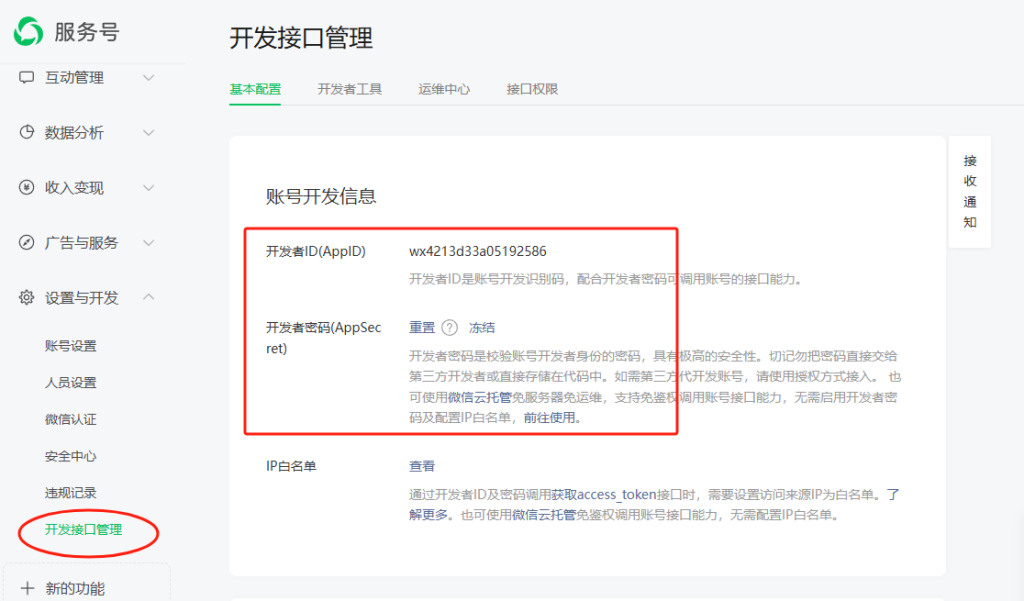Click the 获取access_token link
Screen dimensions: 1024x601
click(x=603, y=495)
